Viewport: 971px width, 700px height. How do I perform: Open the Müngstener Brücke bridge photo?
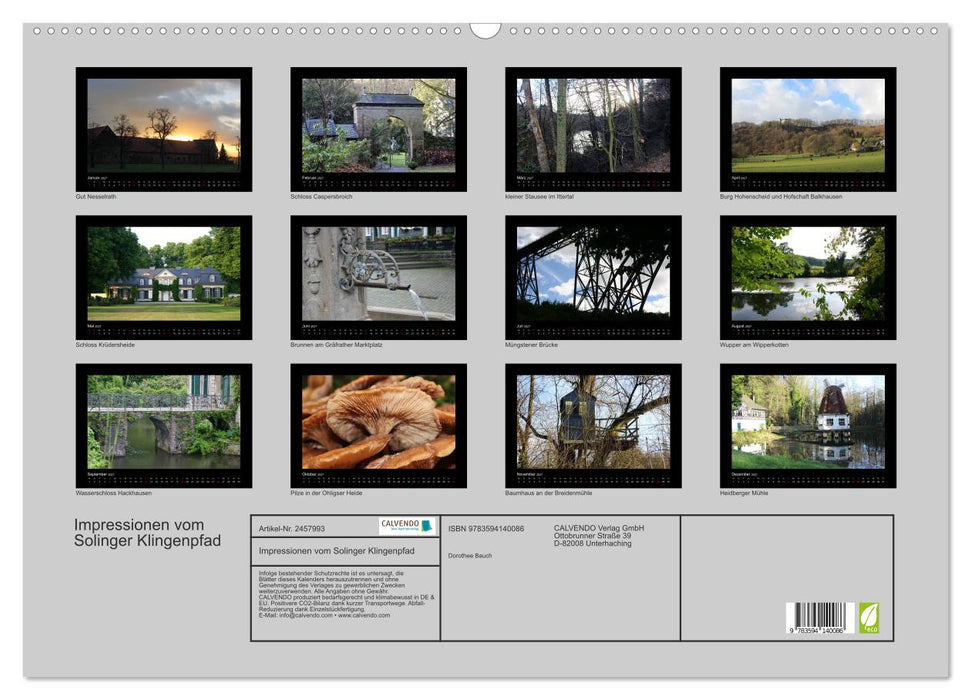pyautogui.click(x=593, y=278)
